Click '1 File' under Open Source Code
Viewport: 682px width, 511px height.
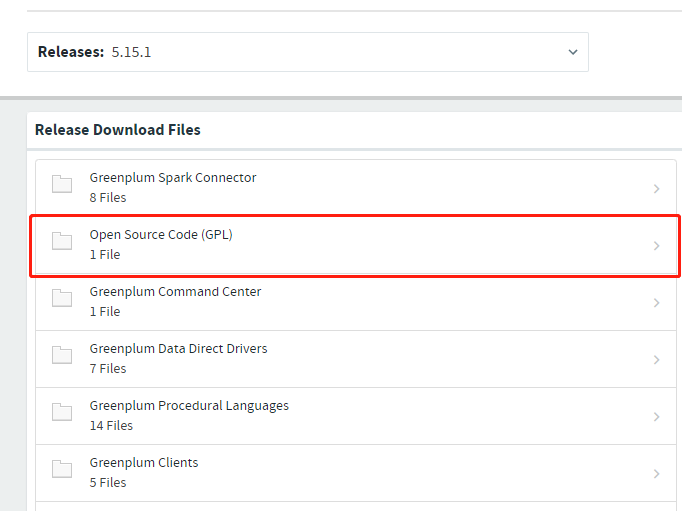pos(105,254)
